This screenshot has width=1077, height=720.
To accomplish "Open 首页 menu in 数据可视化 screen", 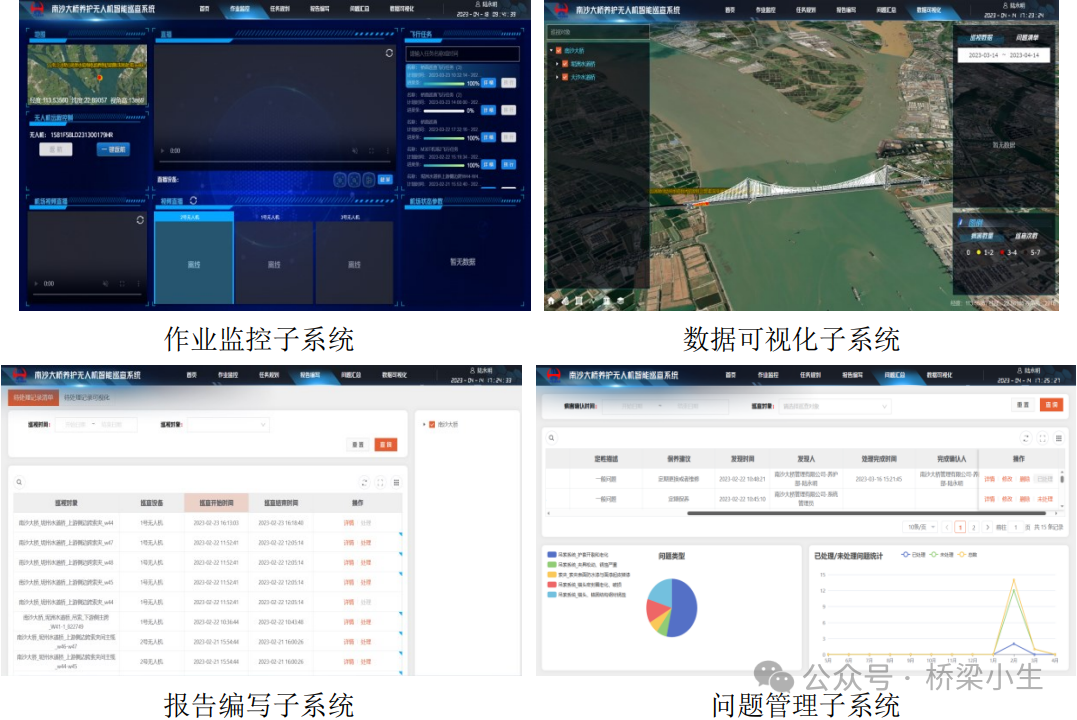I will pos(729,10).
